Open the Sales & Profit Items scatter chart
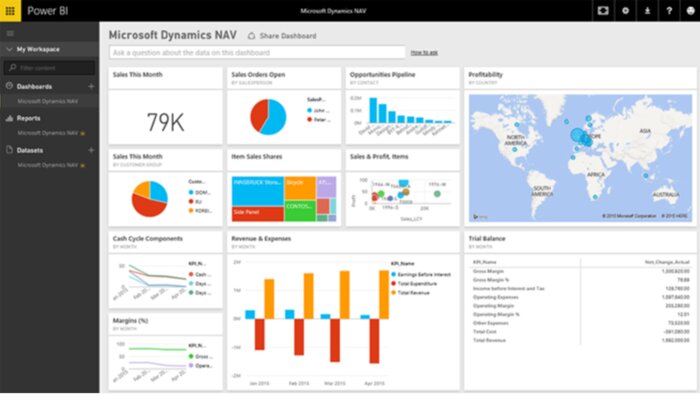 point(402,199)
